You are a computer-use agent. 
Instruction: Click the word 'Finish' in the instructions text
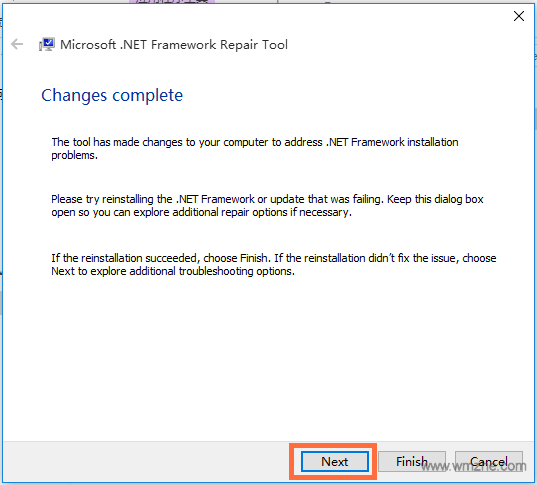[253, 258]
